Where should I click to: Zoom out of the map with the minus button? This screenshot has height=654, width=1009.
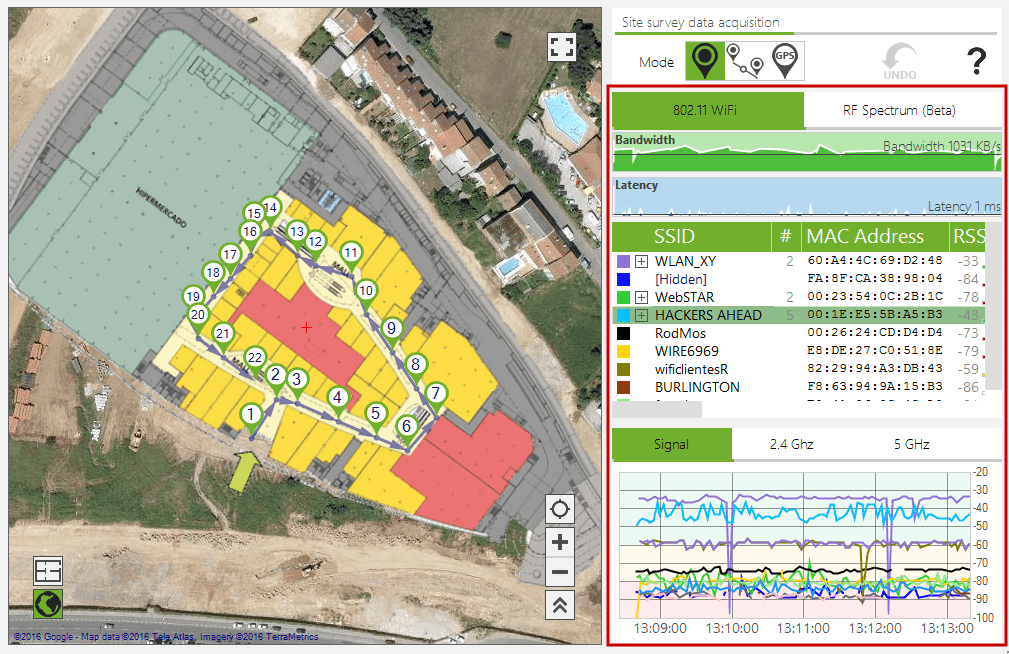point(560,573)
